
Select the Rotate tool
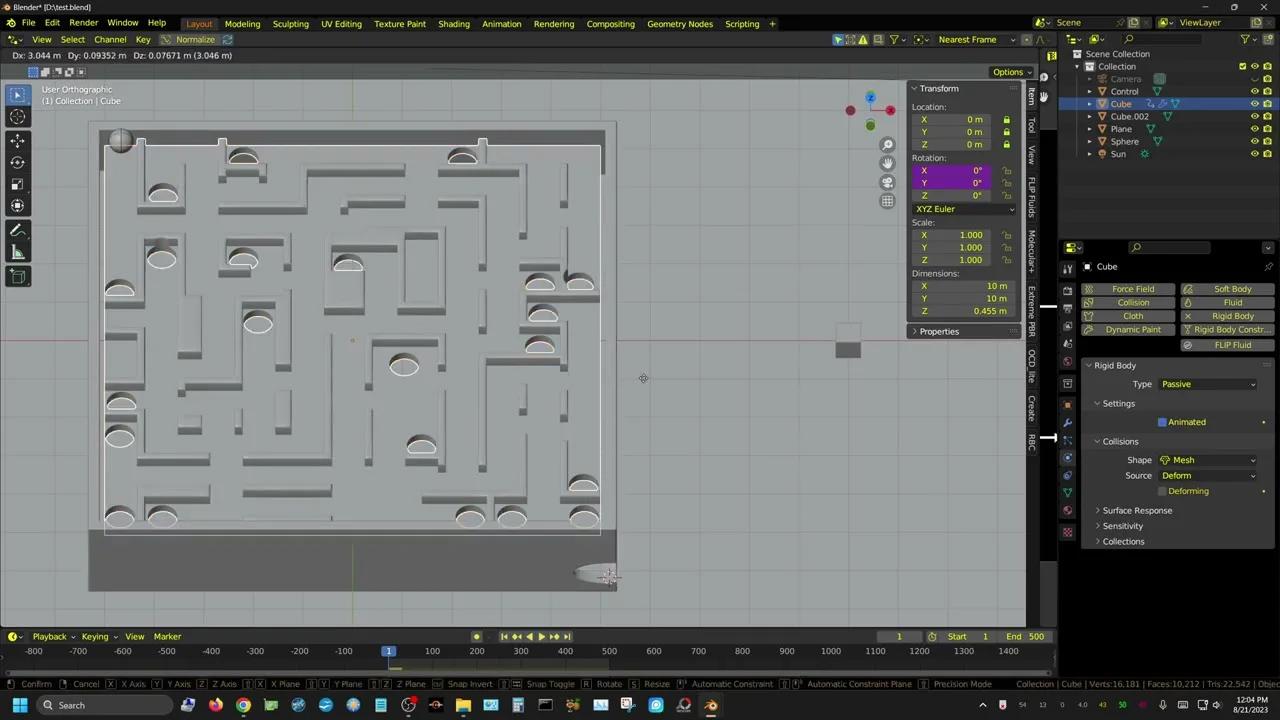17,160
